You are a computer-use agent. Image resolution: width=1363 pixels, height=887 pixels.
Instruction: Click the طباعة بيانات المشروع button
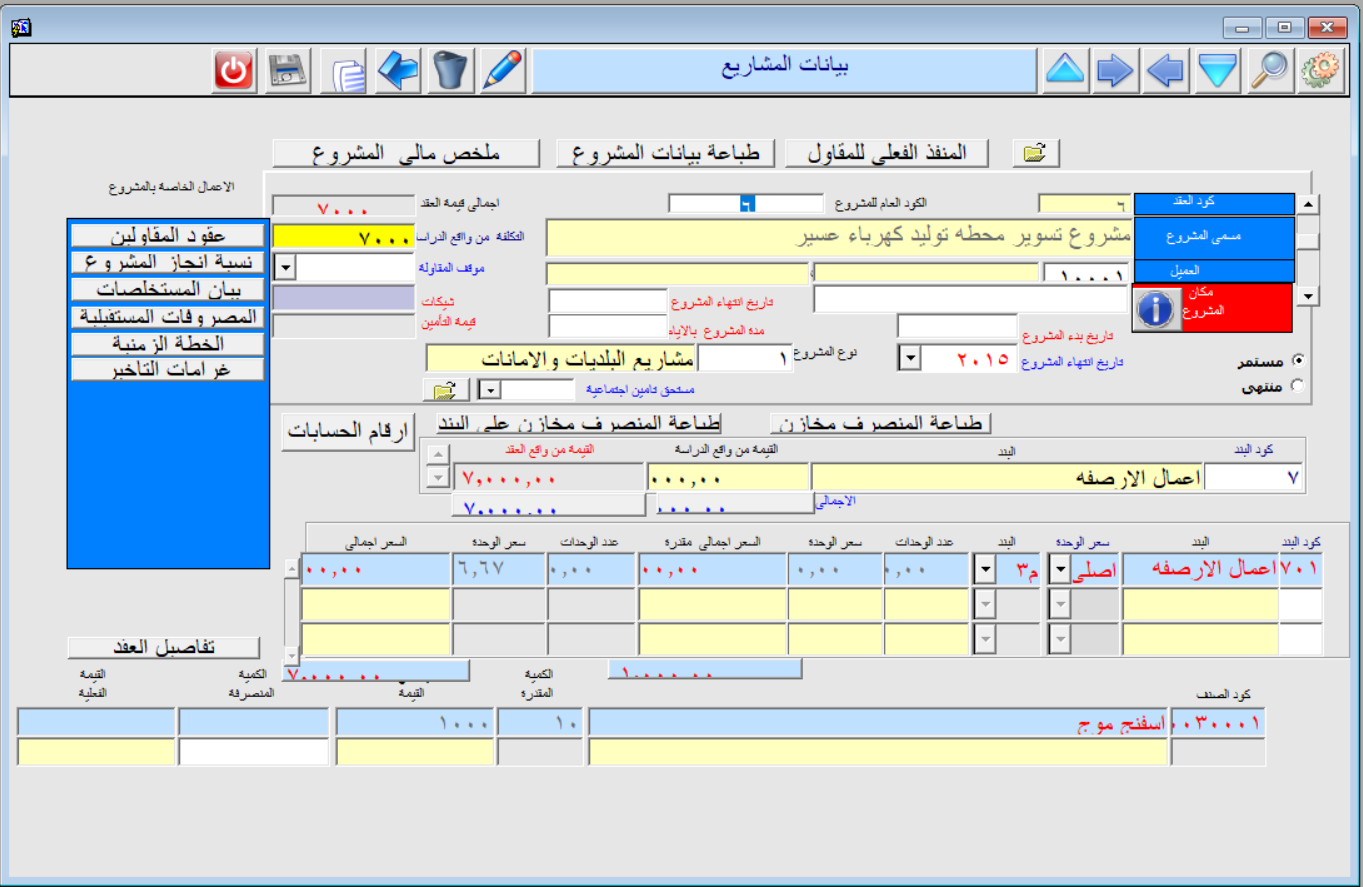click(666, 153)
